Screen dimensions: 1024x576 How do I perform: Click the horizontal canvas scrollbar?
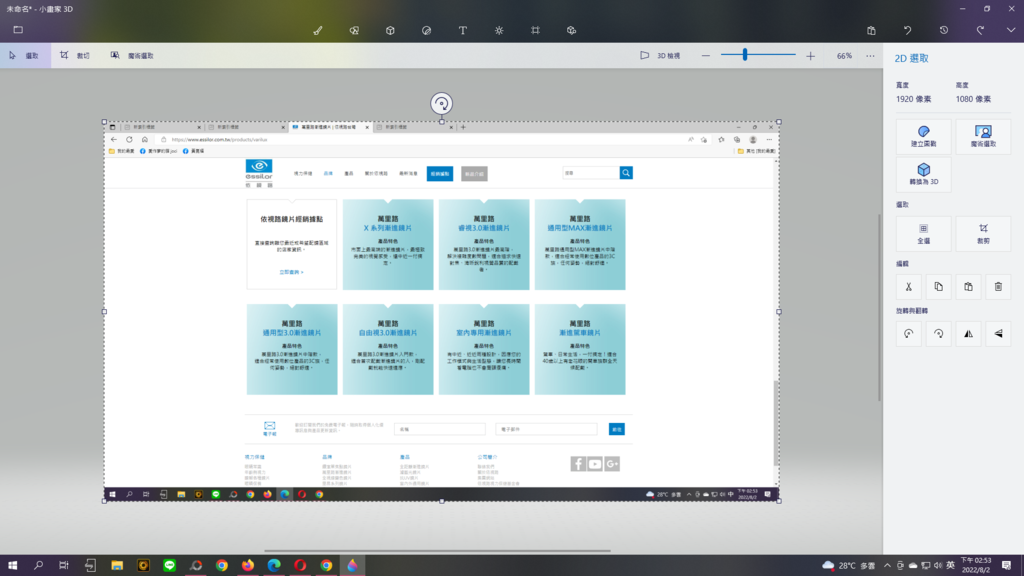tap(437, 551)
